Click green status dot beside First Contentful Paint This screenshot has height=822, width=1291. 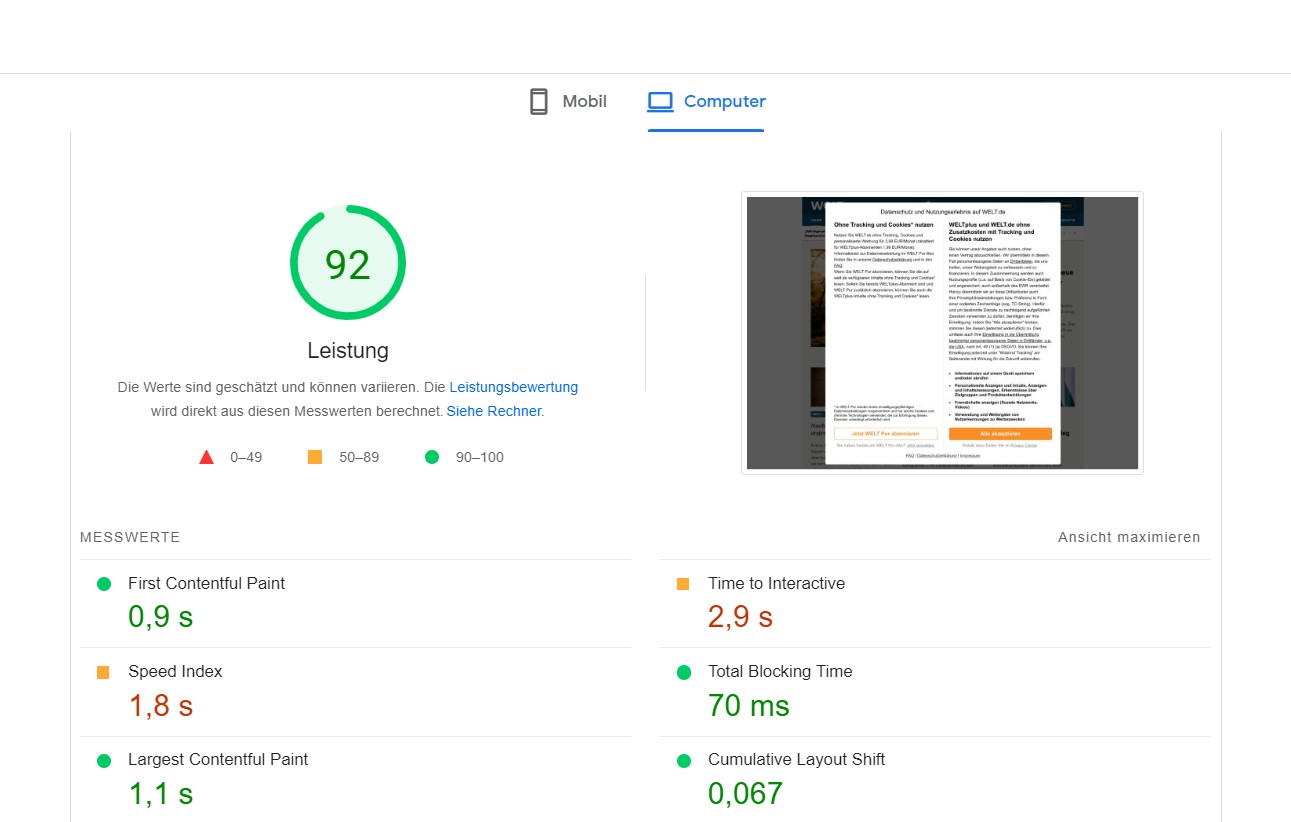pyautogui.click(x=103, y=584)
